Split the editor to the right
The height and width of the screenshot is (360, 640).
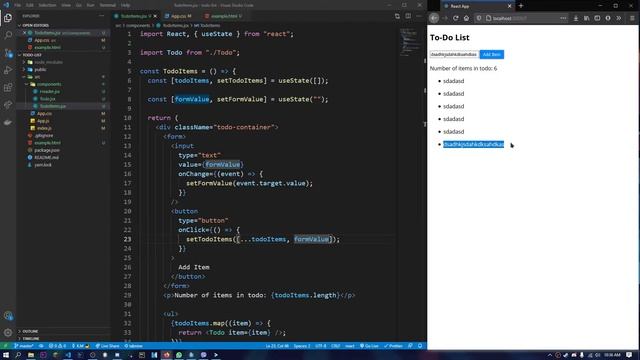coord(408,16)
